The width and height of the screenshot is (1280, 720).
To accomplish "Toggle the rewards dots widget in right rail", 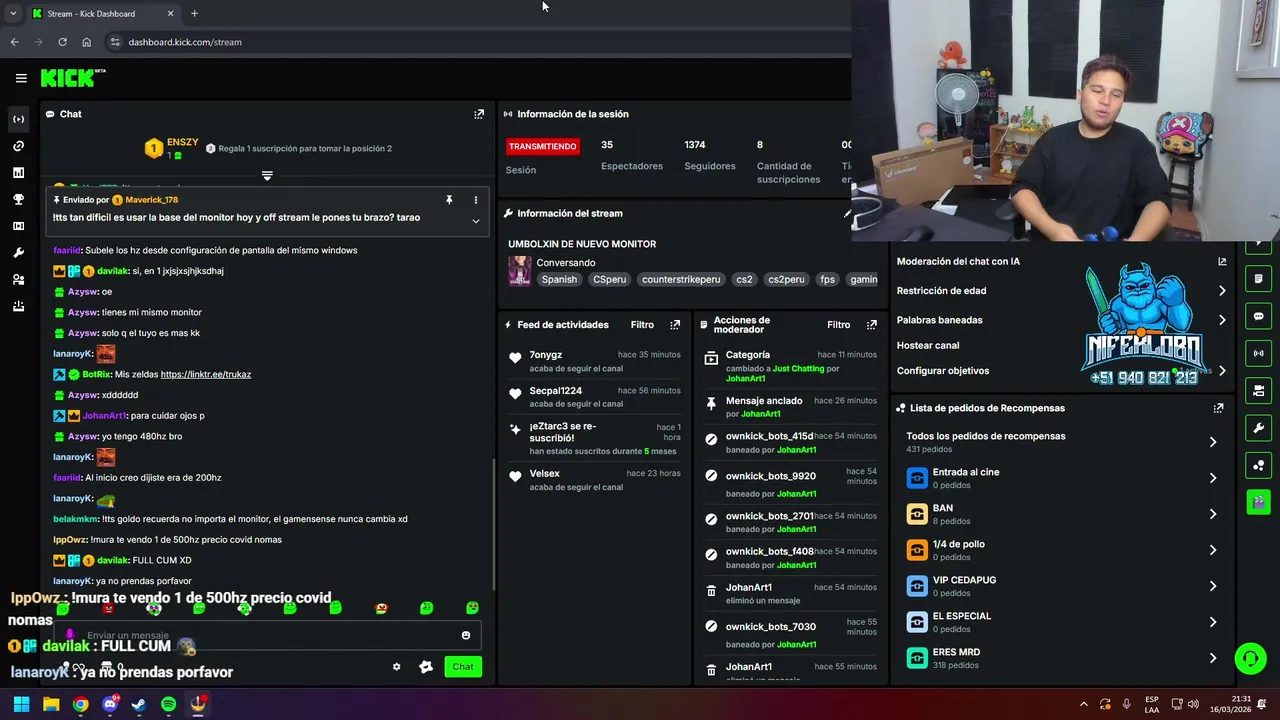I will tap(1258, 465).
